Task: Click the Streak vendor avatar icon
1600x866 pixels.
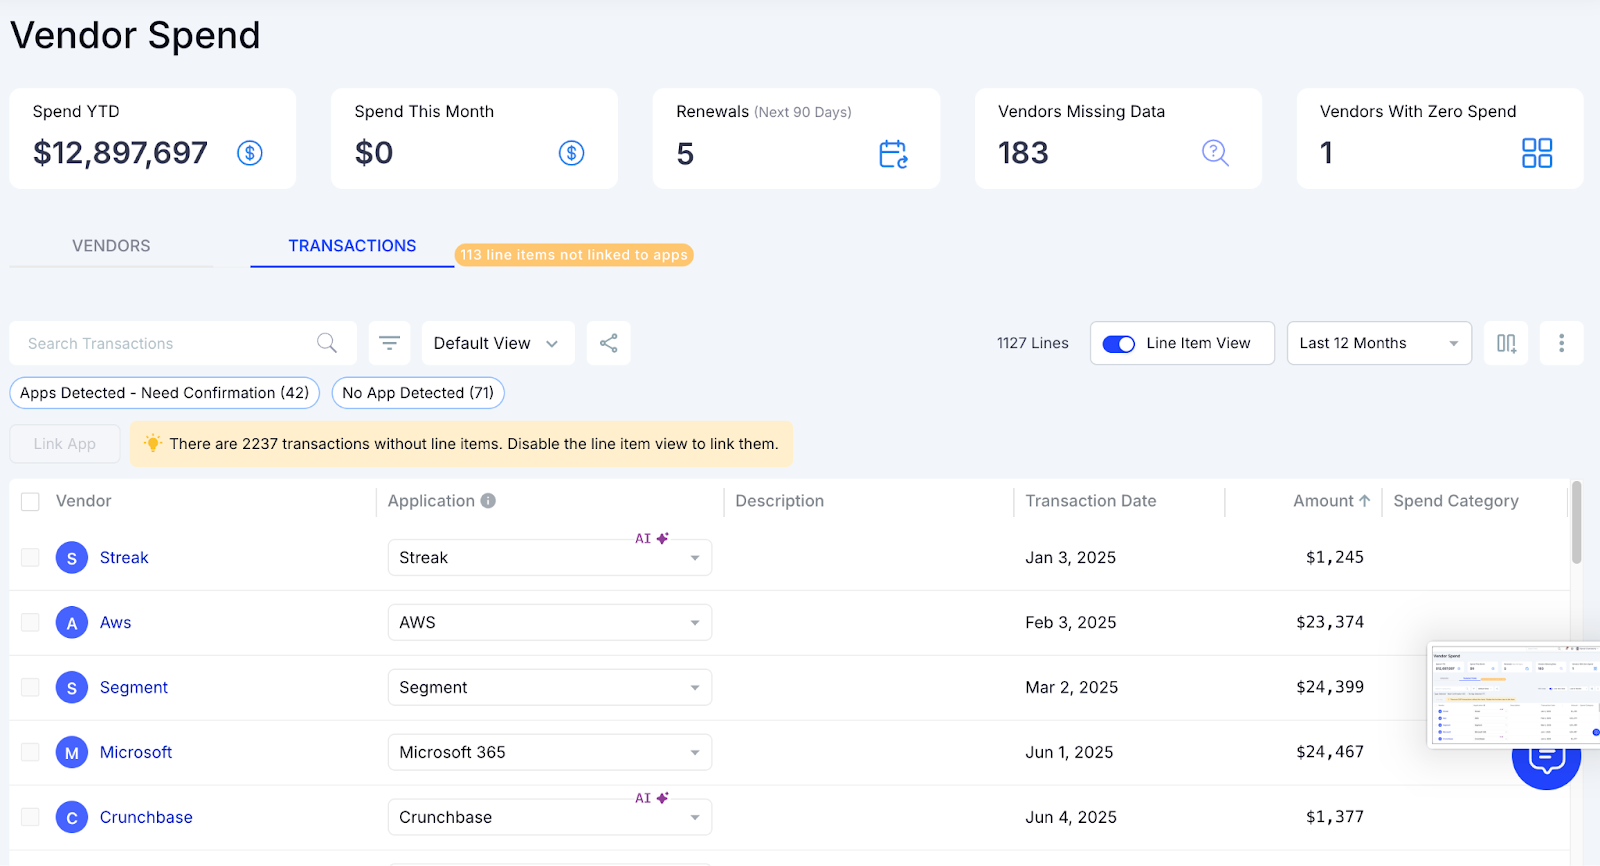Action: click(72, 558)
